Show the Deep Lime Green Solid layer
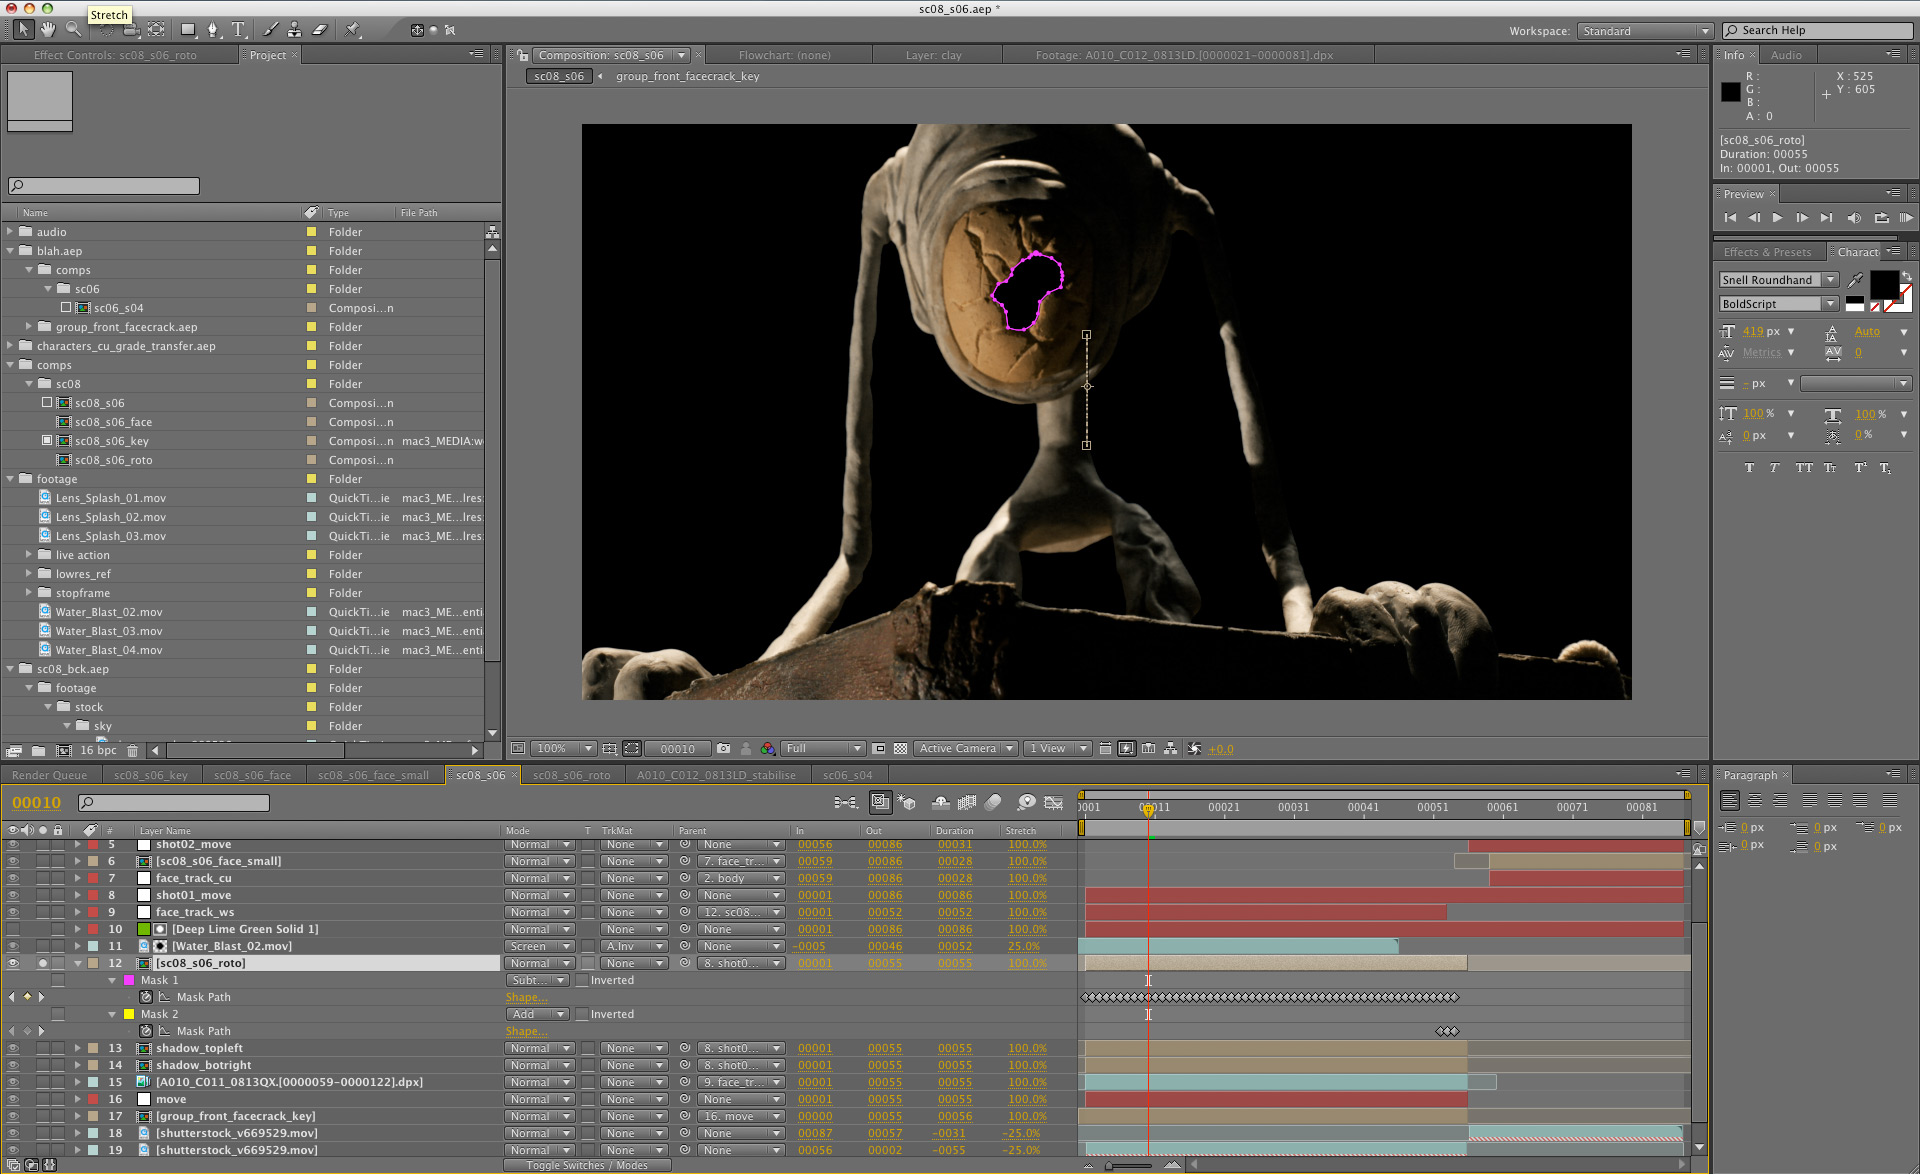1920x1174 pixels. 13,929
